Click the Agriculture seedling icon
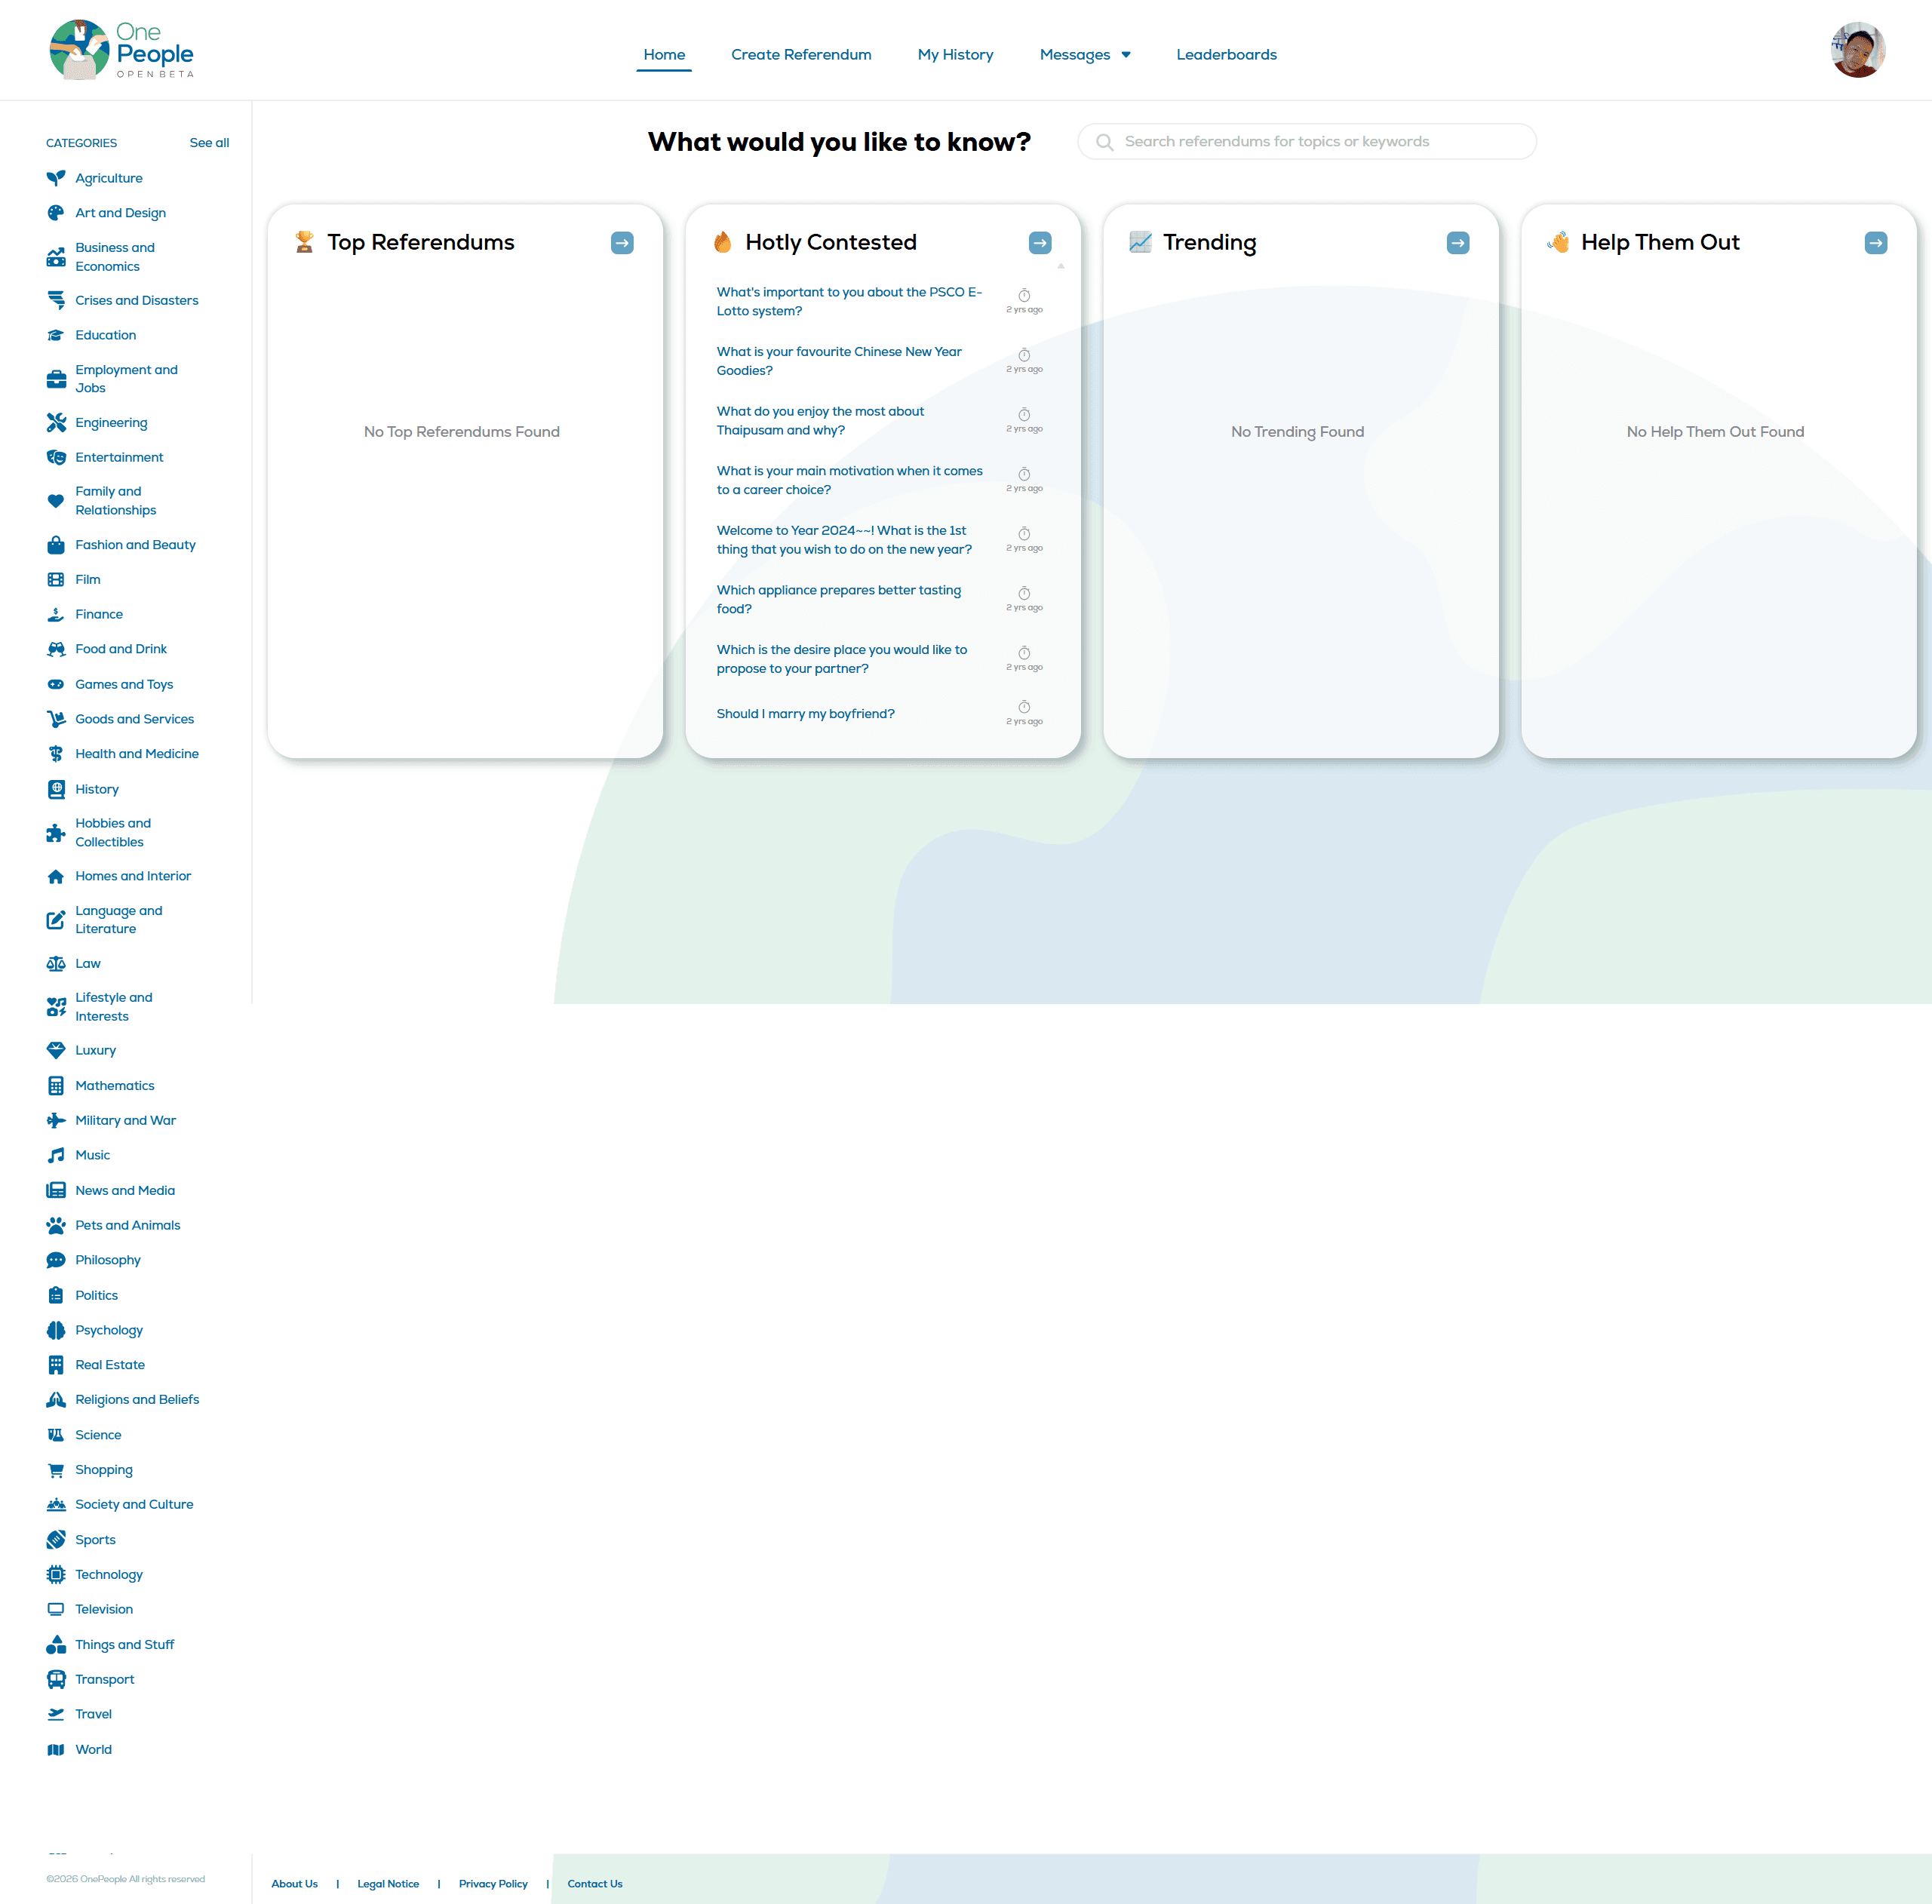The height and width of the screenshot is (1904, 1932). [x=56, y=178]
